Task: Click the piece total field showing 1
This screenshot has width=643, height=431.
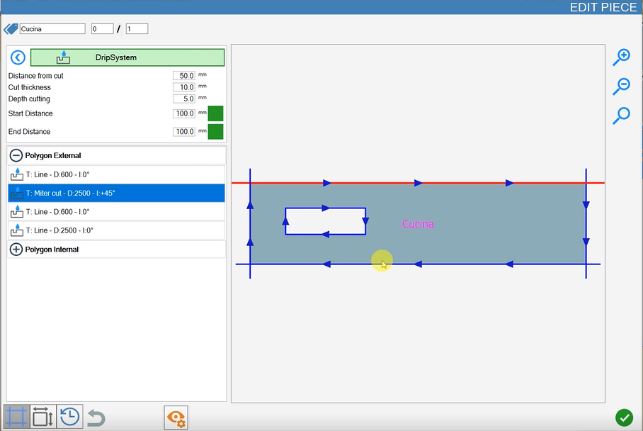Action: pos(137,29)
